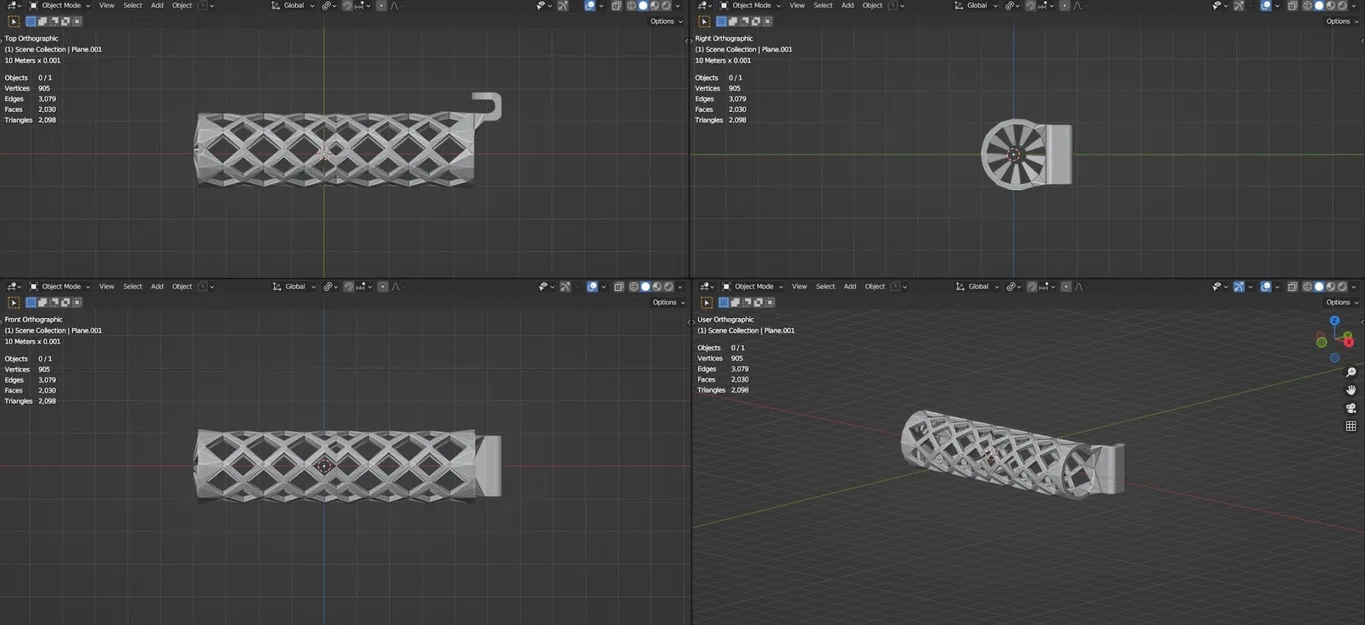Image resolution: width=1365 pixels, height=625 pixels.
Task: Click the blue Z axis on navigation gizmo
Action: click(x=1334, y=321)
